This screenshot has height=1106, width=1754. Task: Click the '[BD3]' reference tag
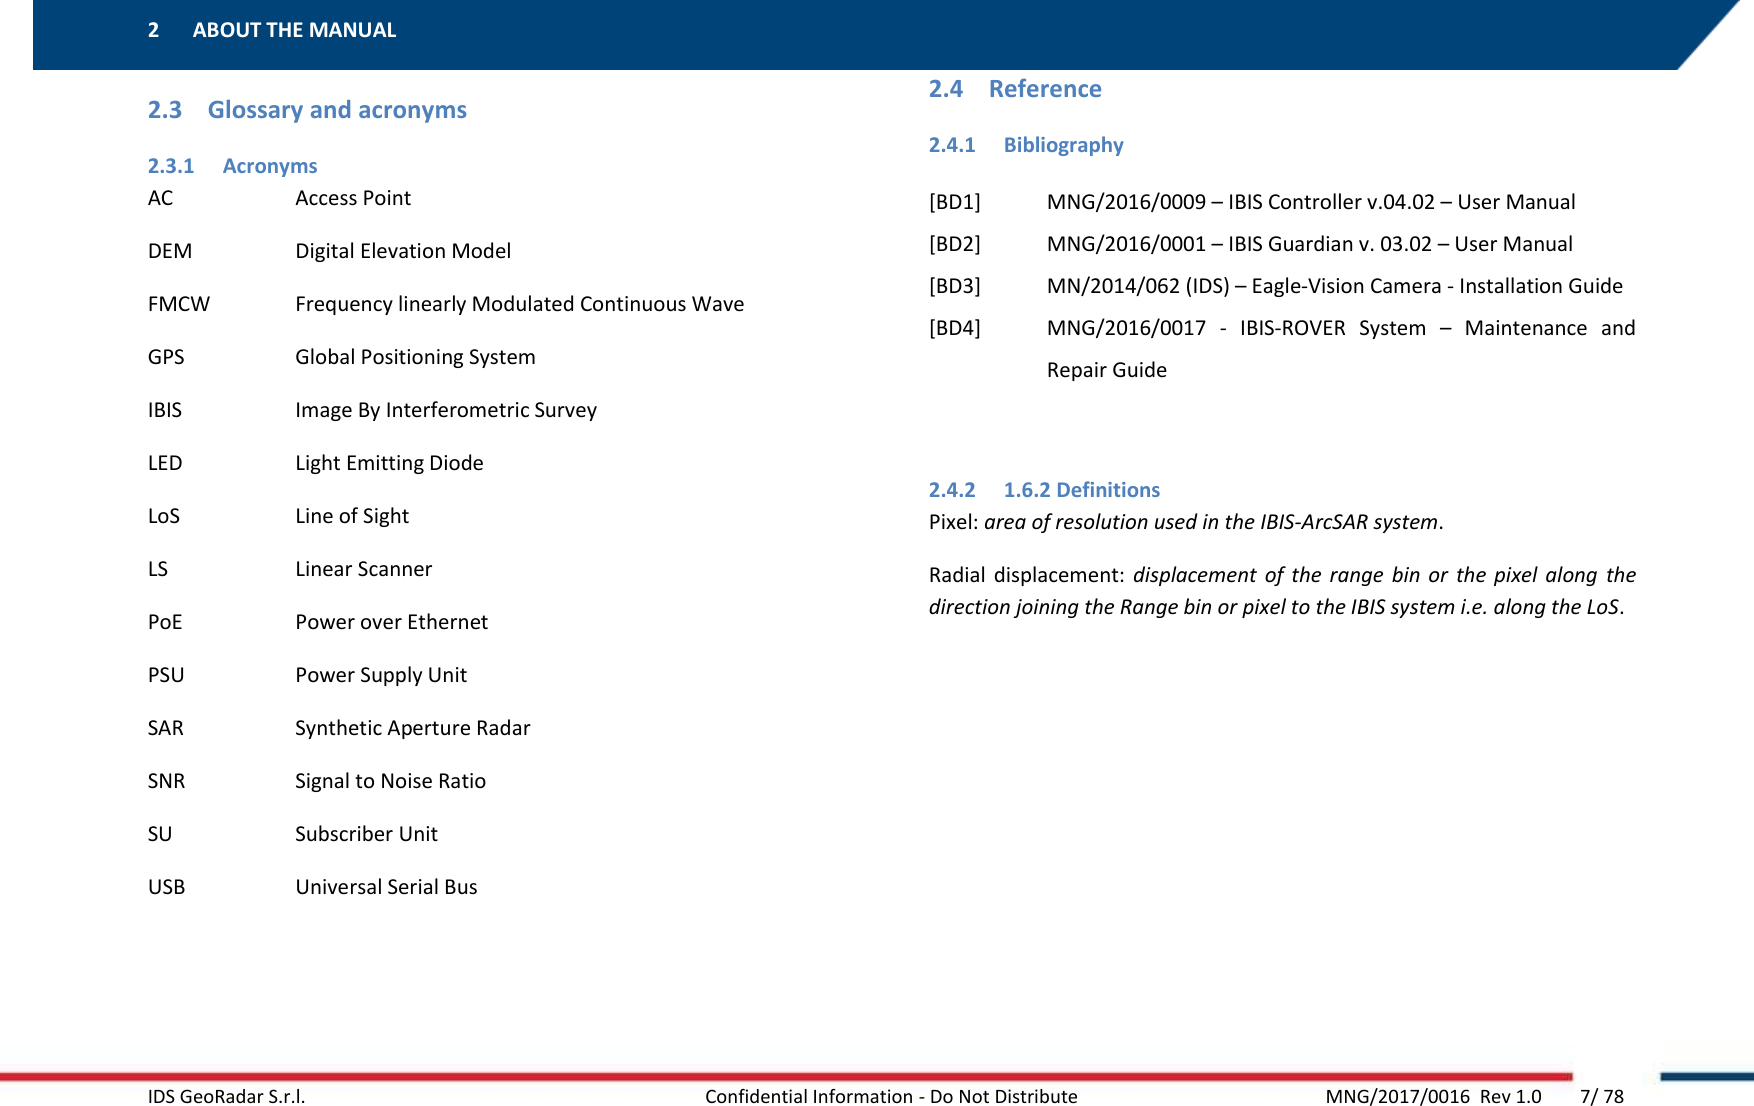(955, 286)
